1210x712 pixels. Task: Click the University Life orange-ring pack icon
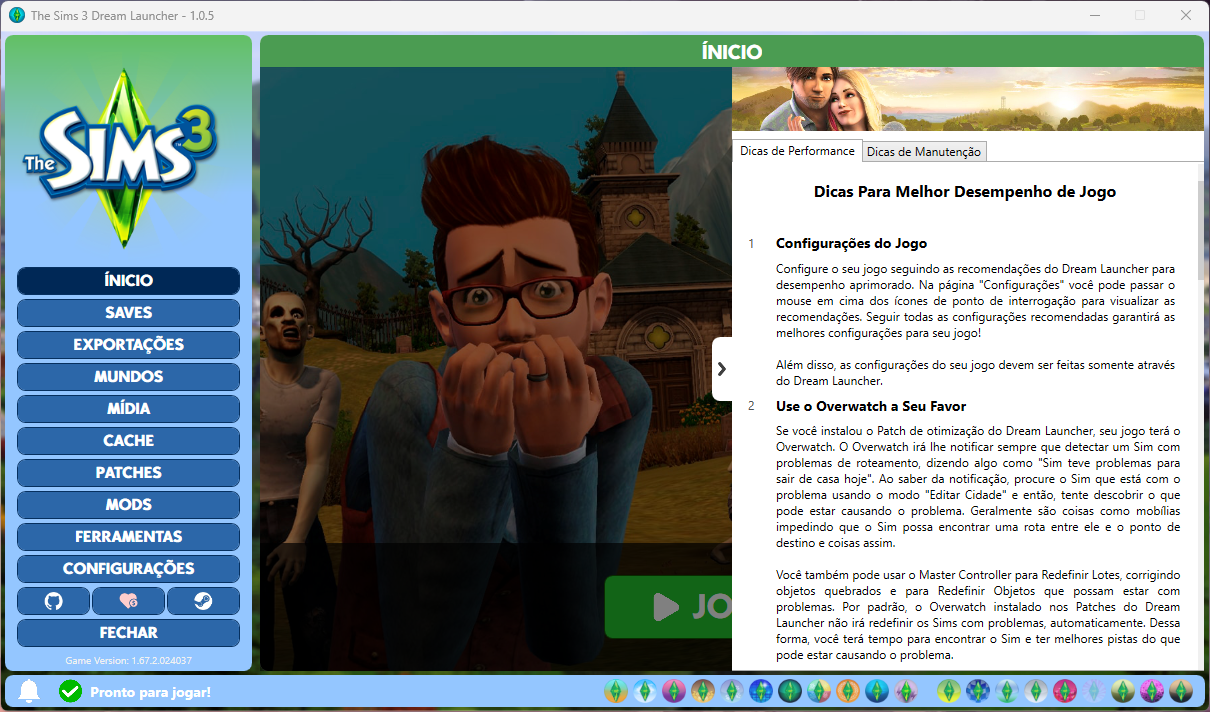[848, 691]
